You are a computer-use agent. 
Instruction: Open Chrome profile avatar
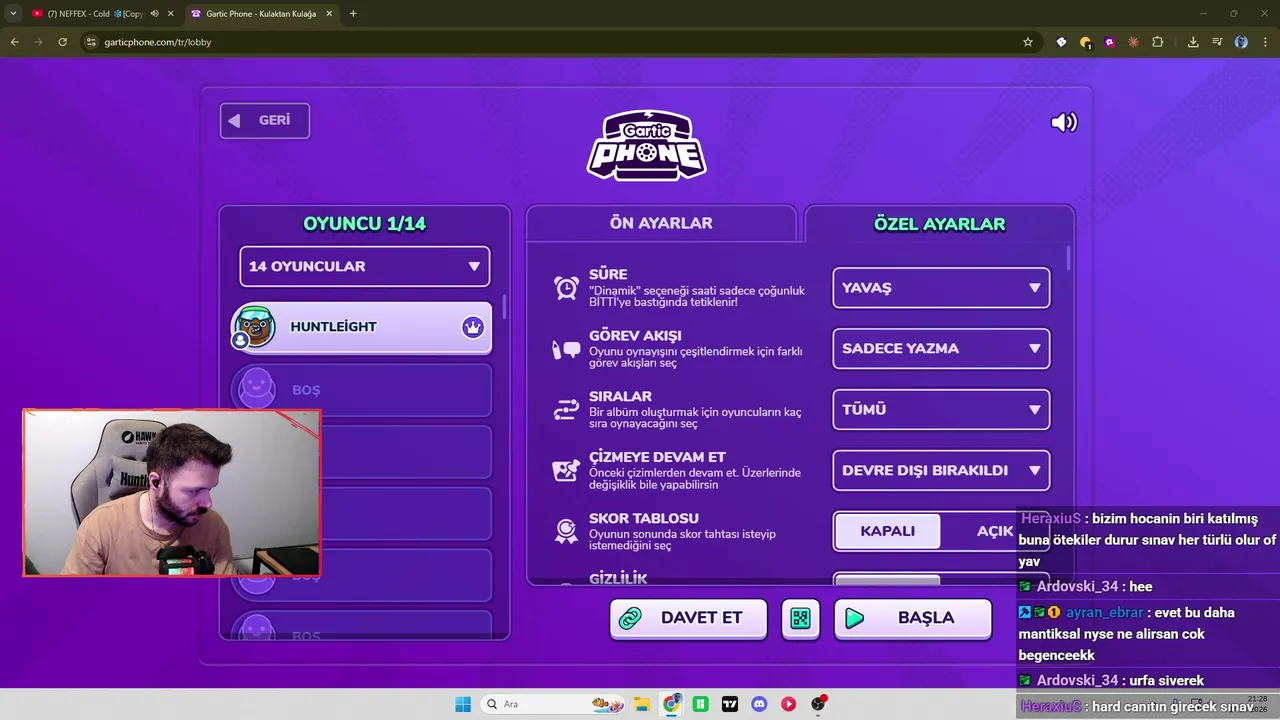[x=1241, y=42]
